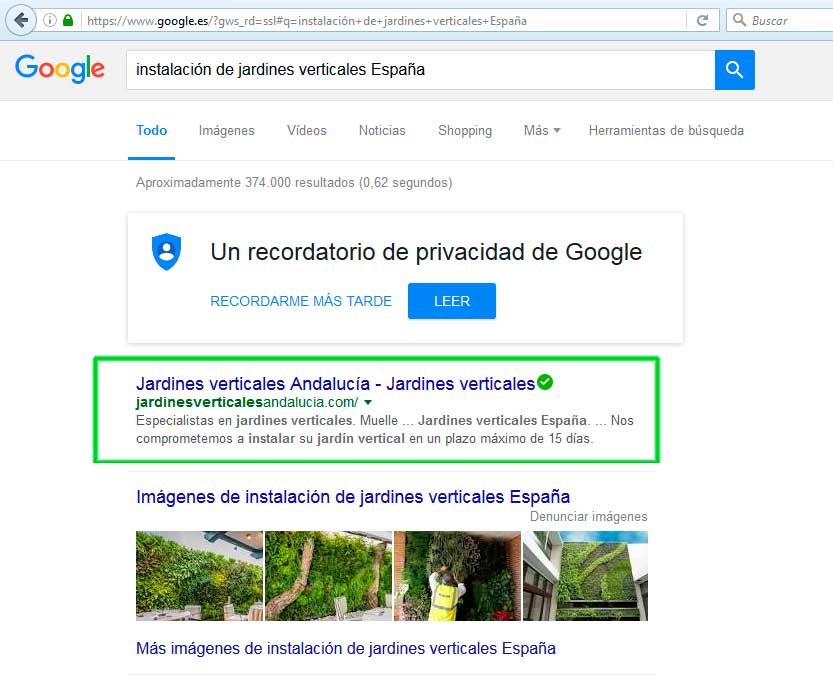Screen dimensions: 833x676
Task: Open Más imágenes de instalación link
Action: point(346,648)
